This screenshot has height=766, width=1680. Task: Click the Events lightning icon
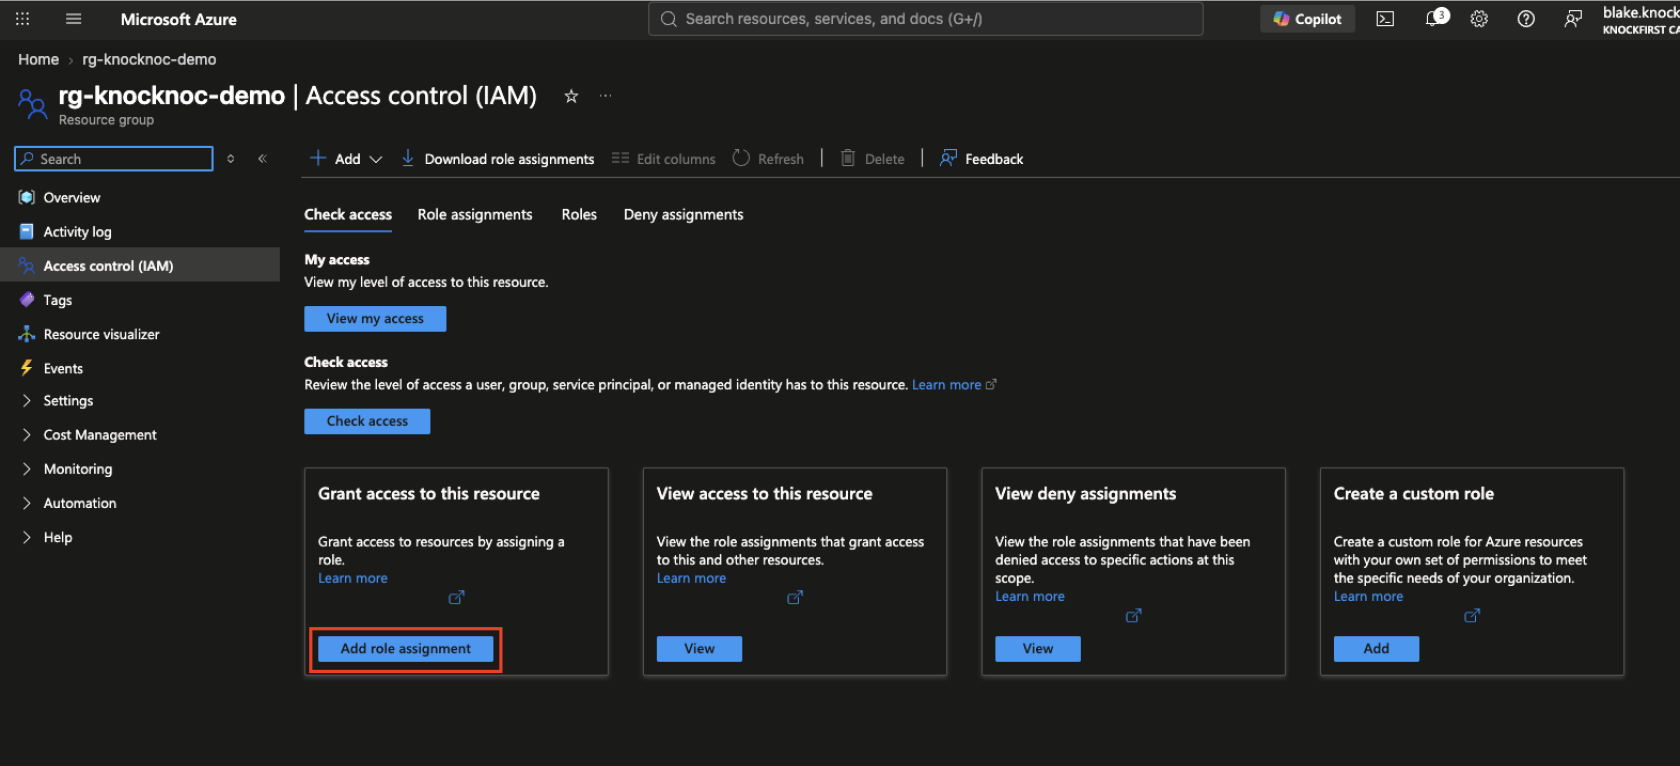click(x=27, y=368)
